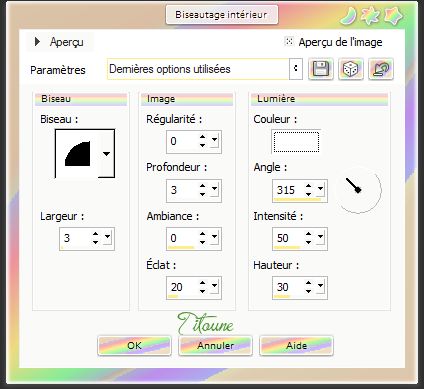Reset settings to default with the arrow icon
Screen dimensions: 424x389
[381, 69]
